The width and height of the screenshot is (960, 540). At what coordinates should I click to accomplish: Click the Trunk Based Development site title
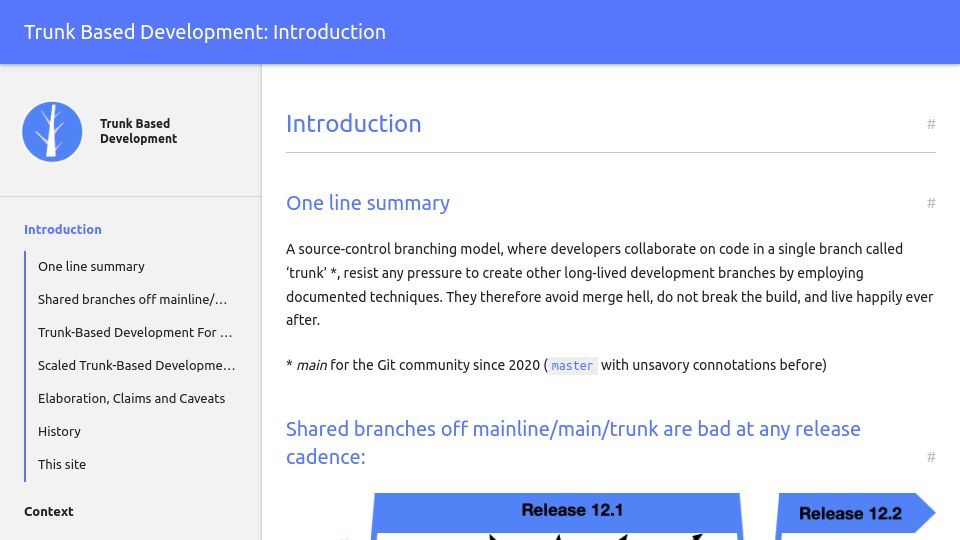tap(138, 131)
